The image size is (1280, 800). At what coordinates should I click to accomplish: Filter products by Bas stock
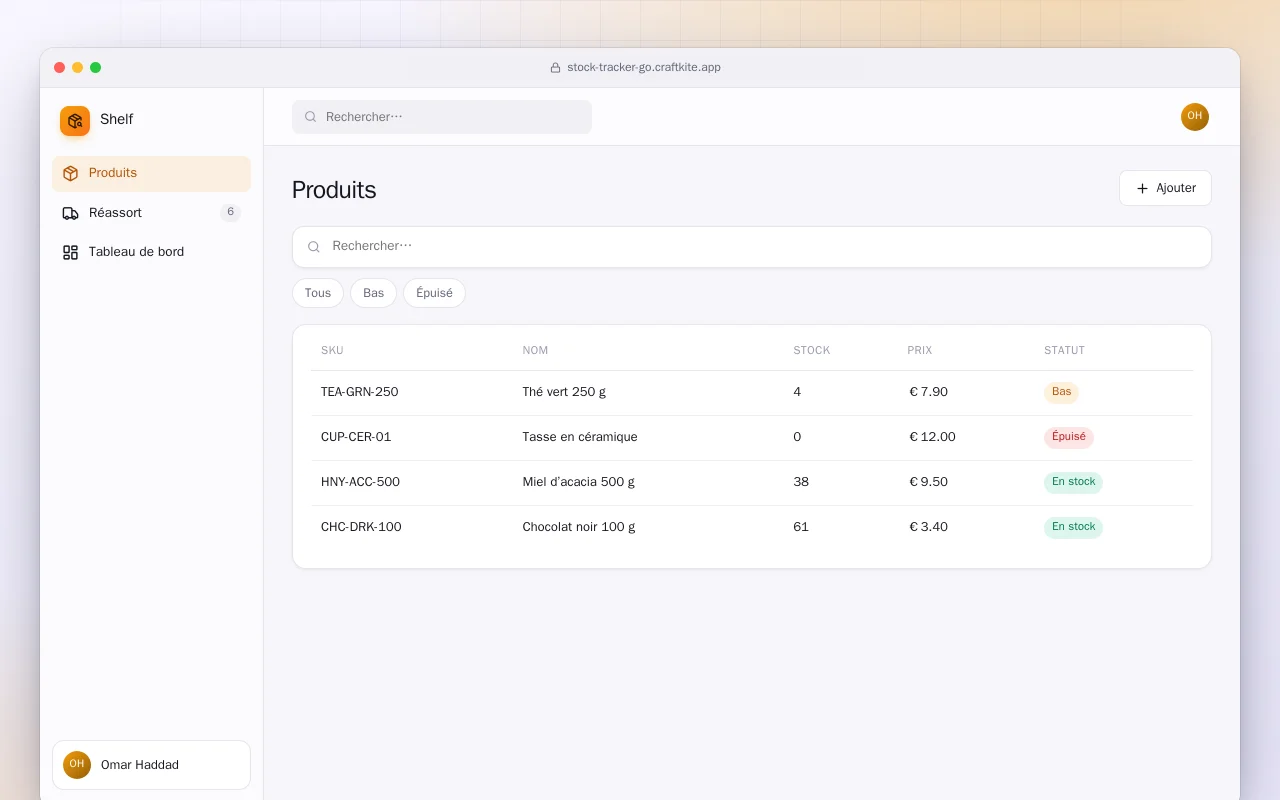point(373,293)
